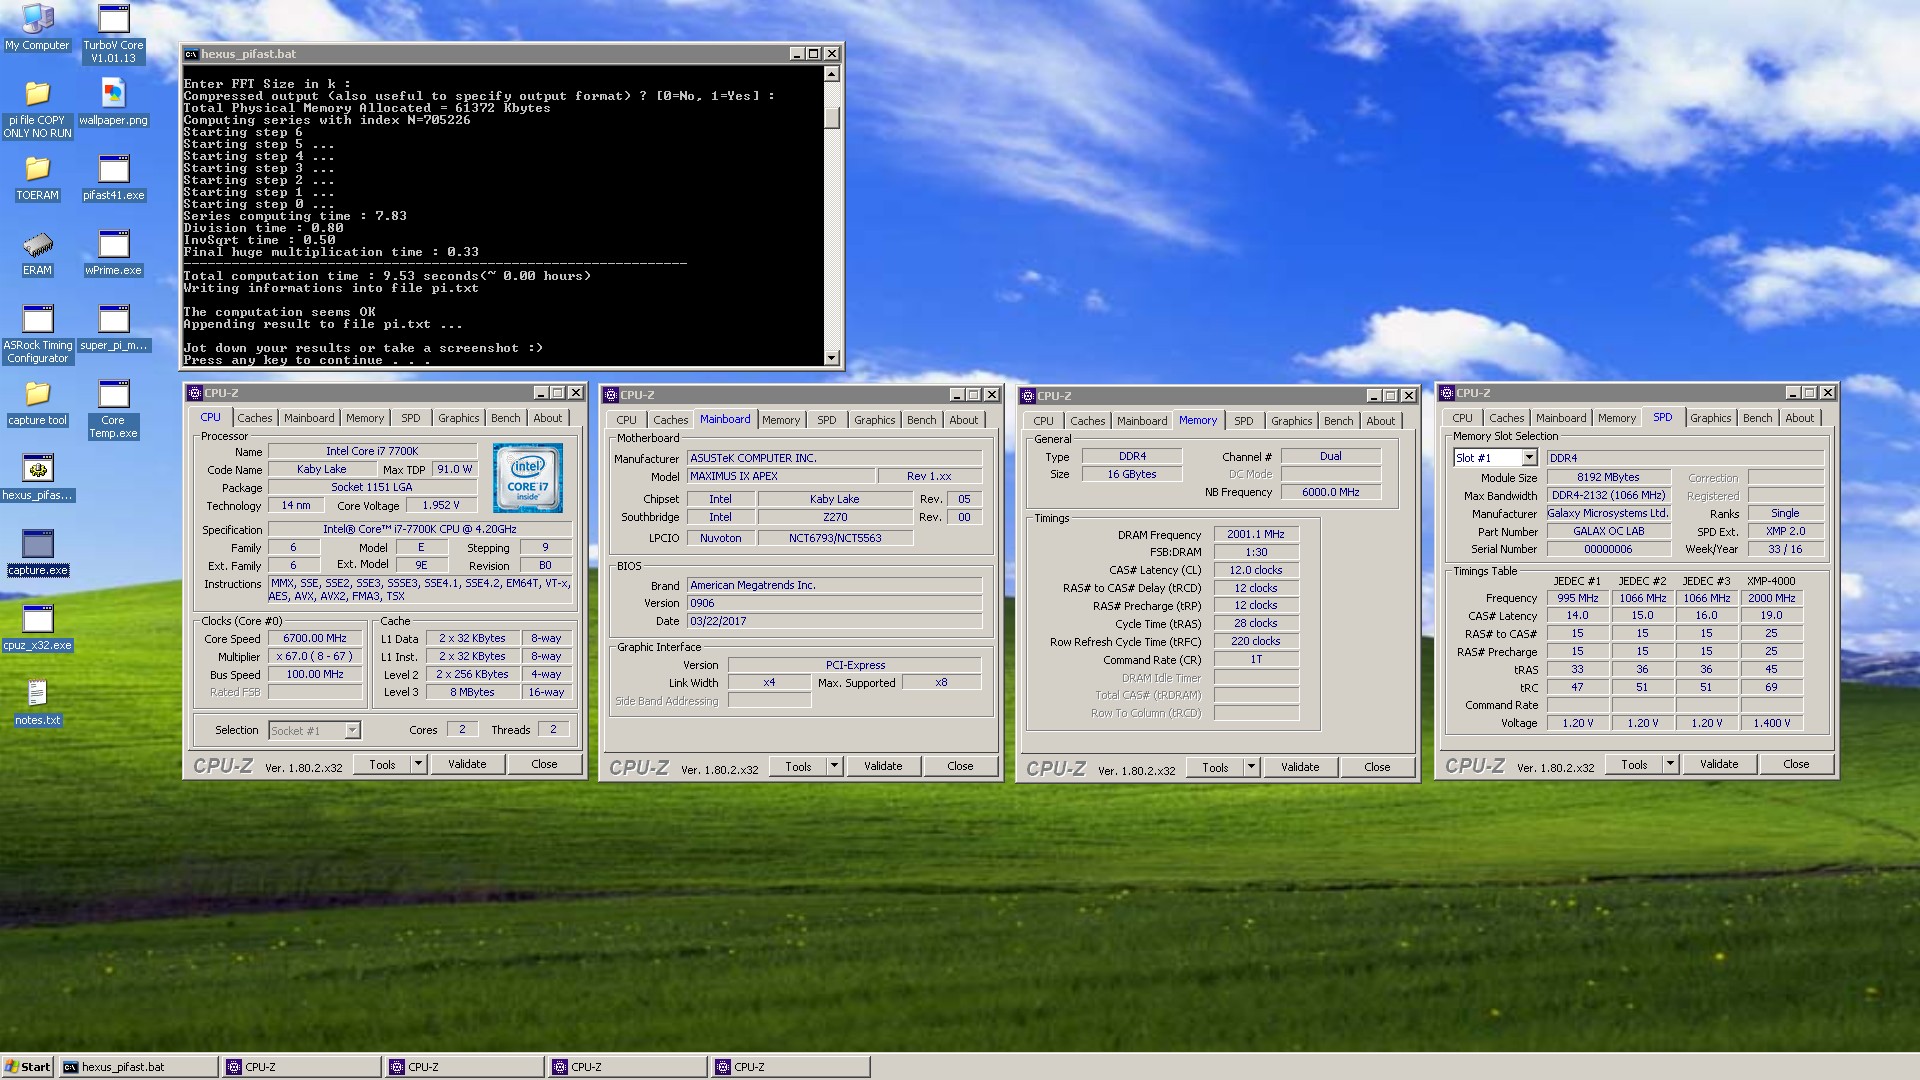Click Memory CPU-Z window title icon
1920x1080 pixels.
click(x=1028, y=396)
